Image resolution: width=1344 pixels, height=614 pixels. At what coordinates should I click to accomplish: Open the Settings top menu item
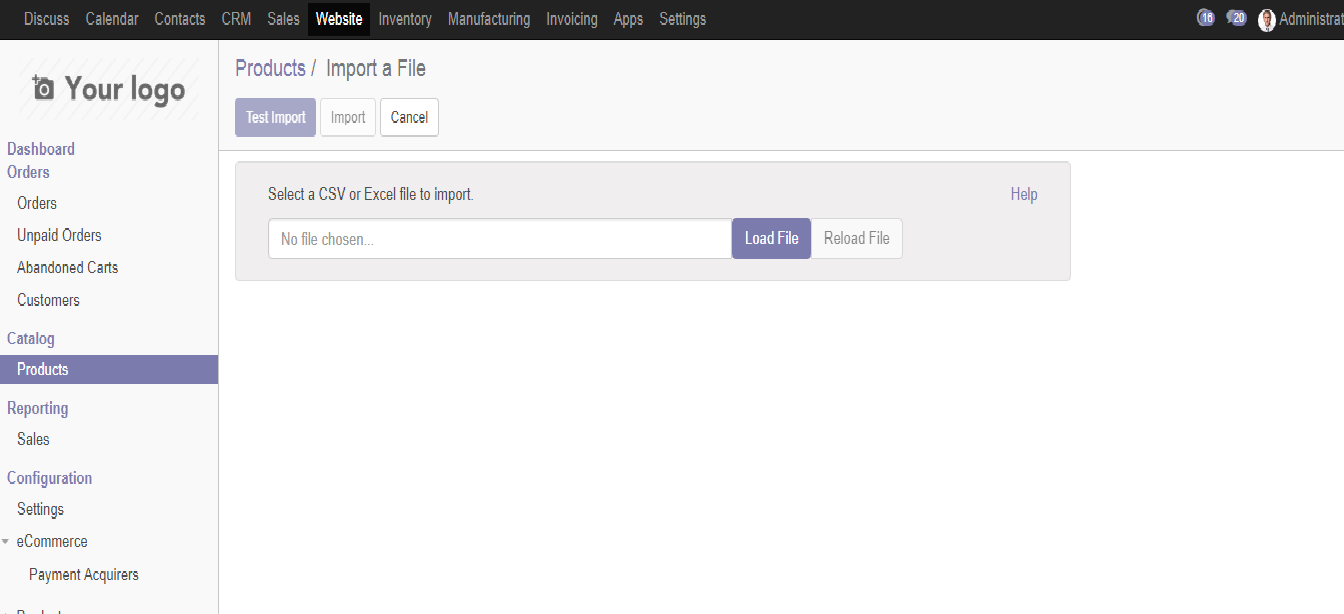click(x=682, y=19)
